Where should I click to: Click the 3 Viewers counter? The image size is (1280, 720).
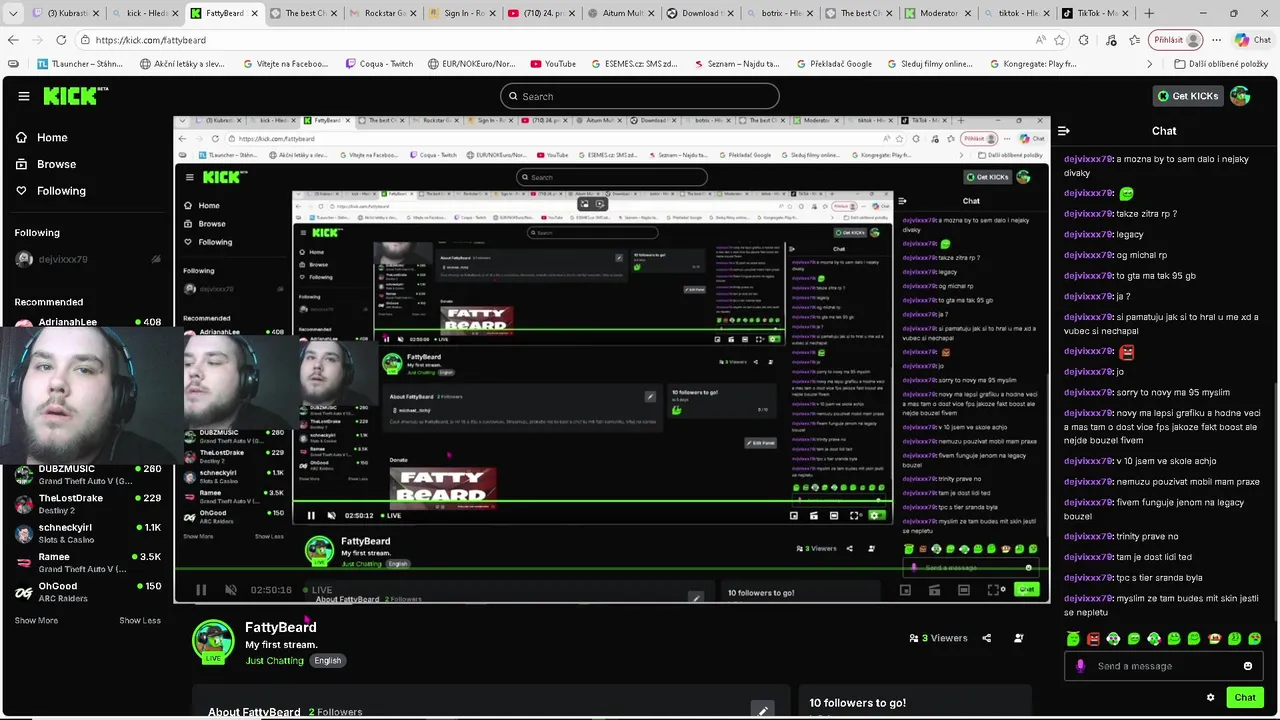pos(938,638)
